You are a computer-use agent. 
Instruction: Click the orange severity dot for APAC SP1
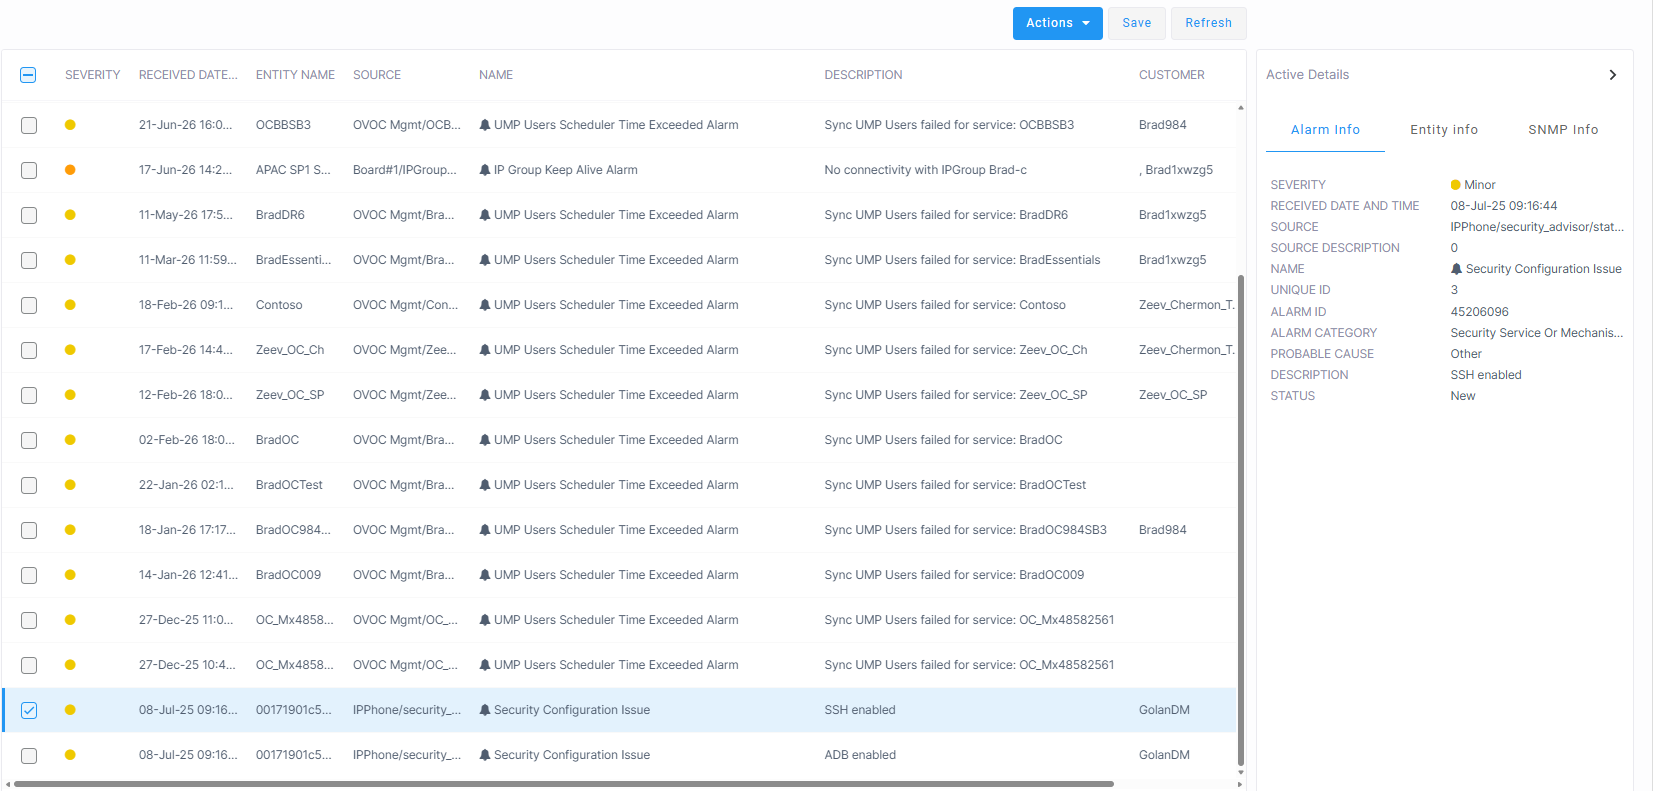click(x=70, y=170)
